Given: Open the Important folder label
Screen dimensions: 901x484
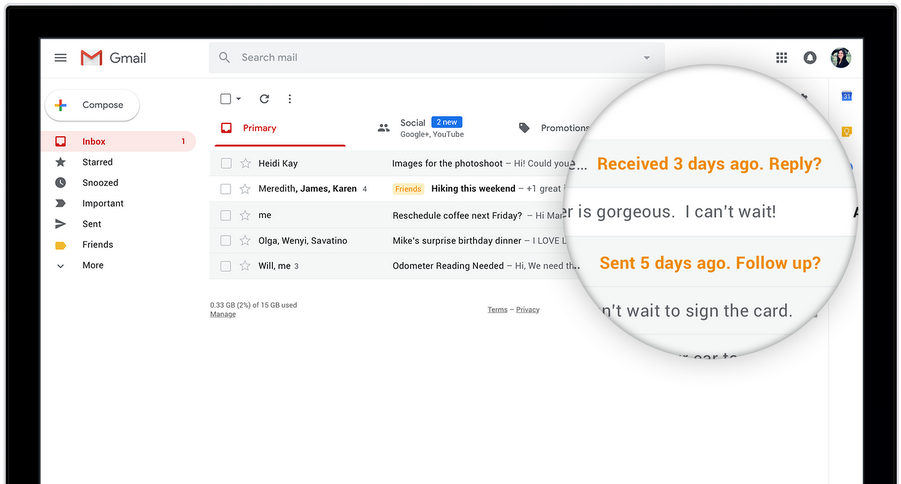Looking at the screenshot, I should [103, 203].
